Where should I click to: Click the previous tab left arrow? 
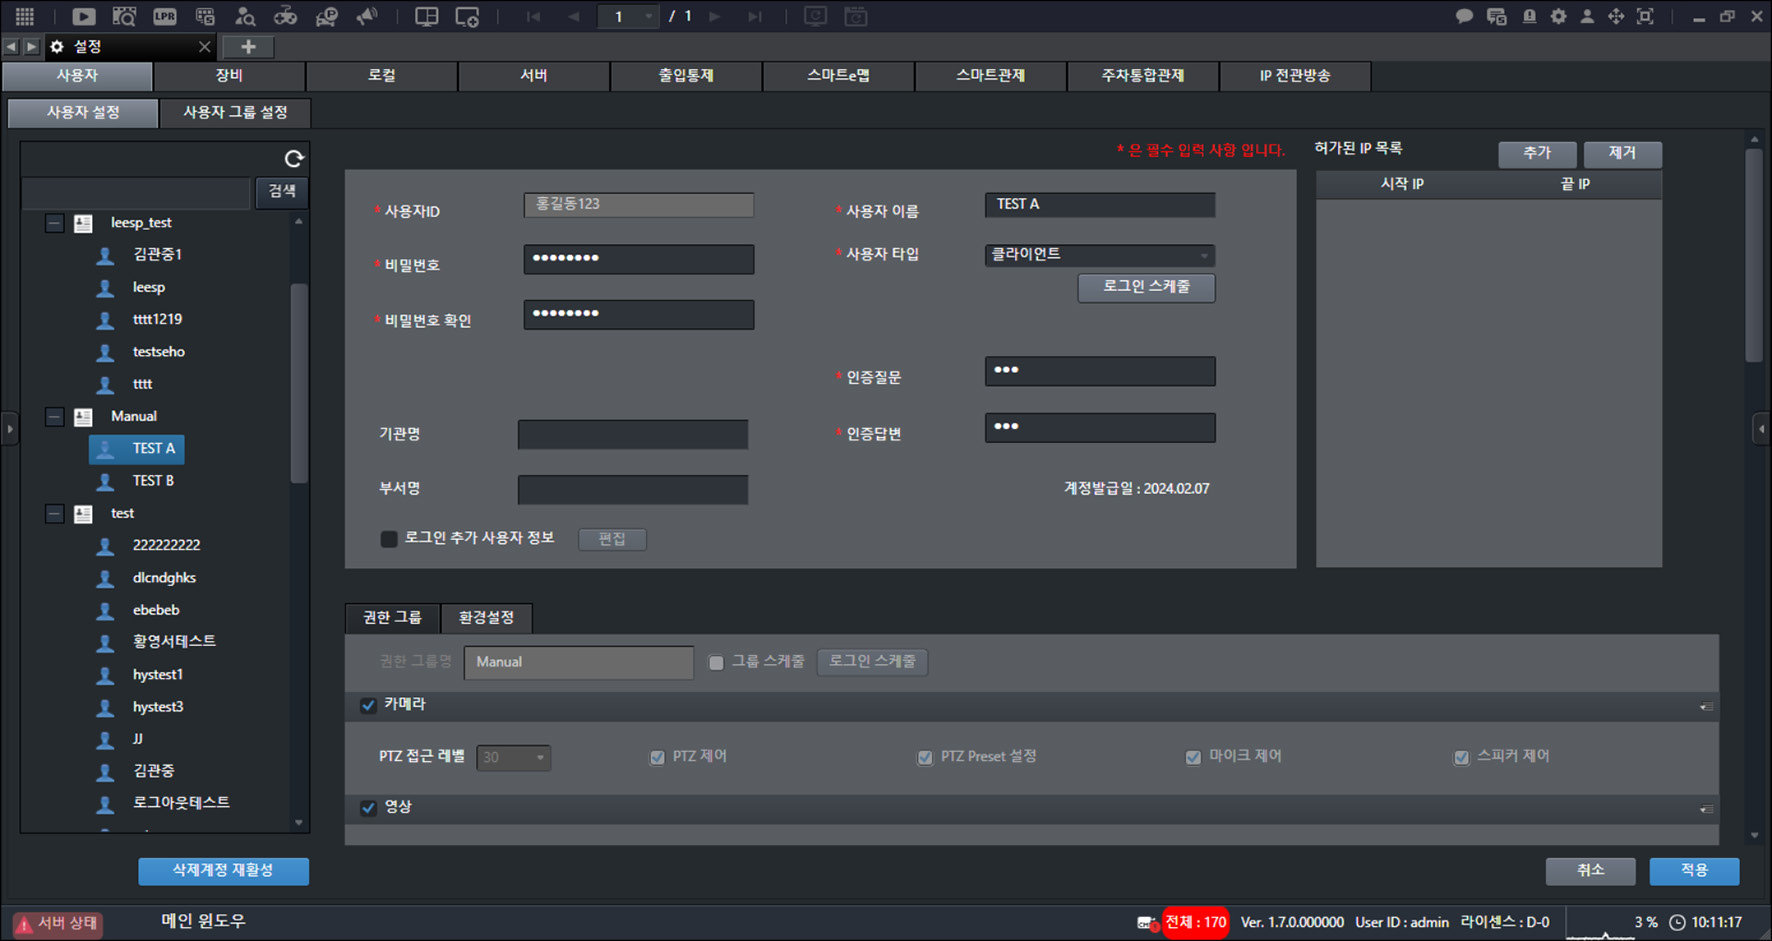point(11,46)
